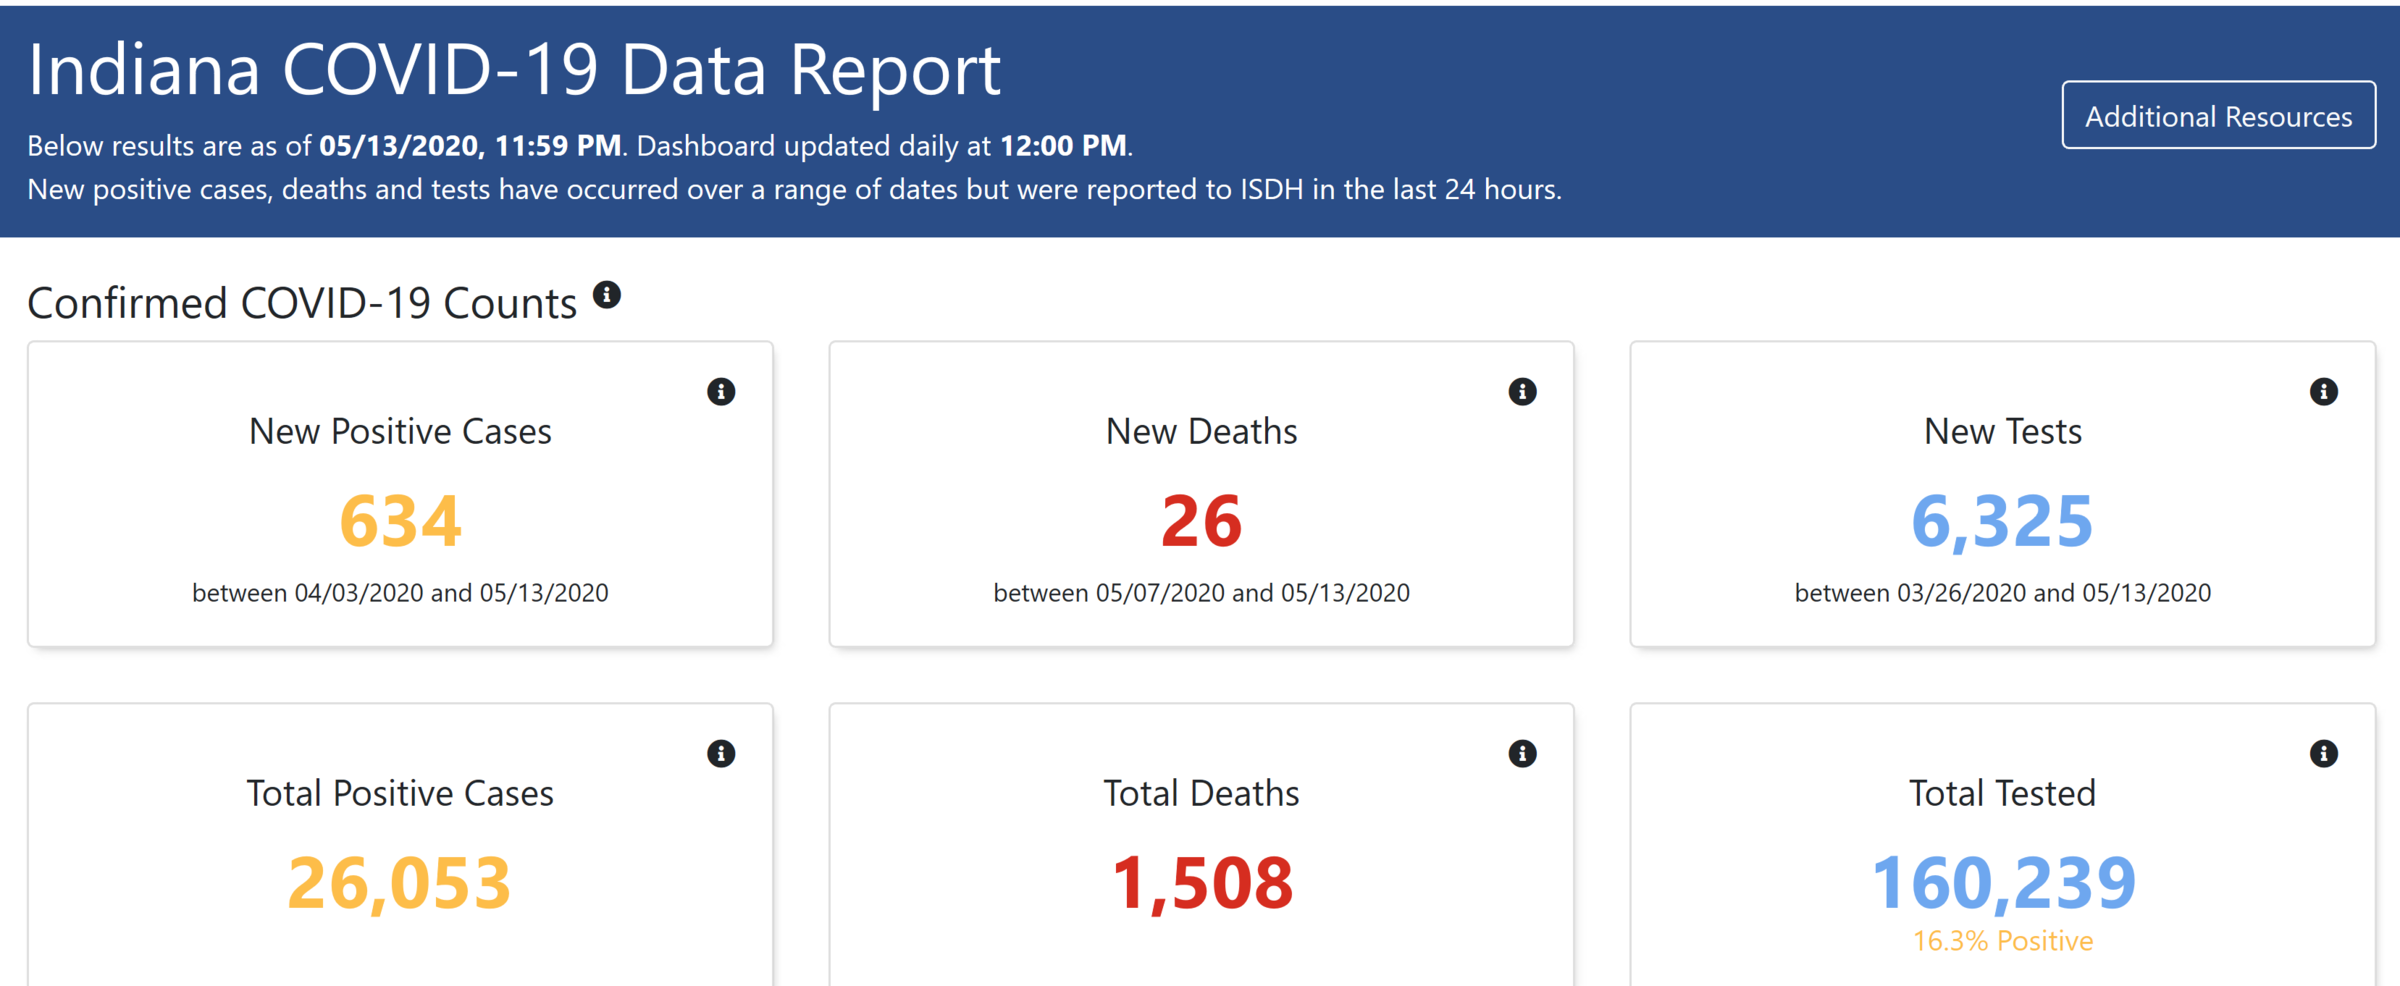Show info for the Total Deaths card
The width and height of the screenshot is (2400, 986).
pos(1522,754)
